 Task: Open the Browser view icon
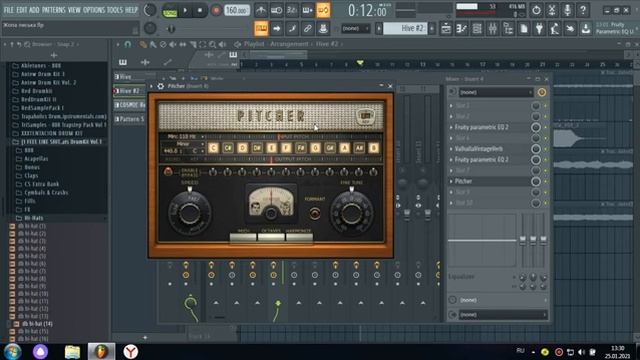508,28
